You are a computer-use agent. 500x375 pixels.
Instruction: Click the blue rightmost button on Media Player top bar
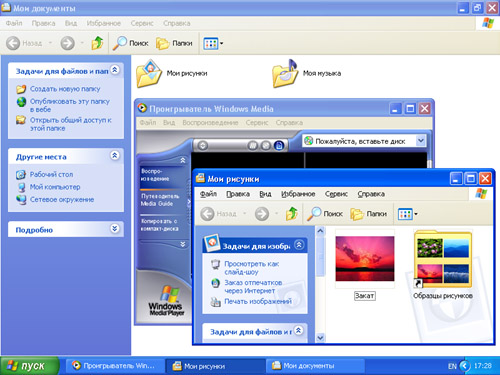(x=279, y=146)
